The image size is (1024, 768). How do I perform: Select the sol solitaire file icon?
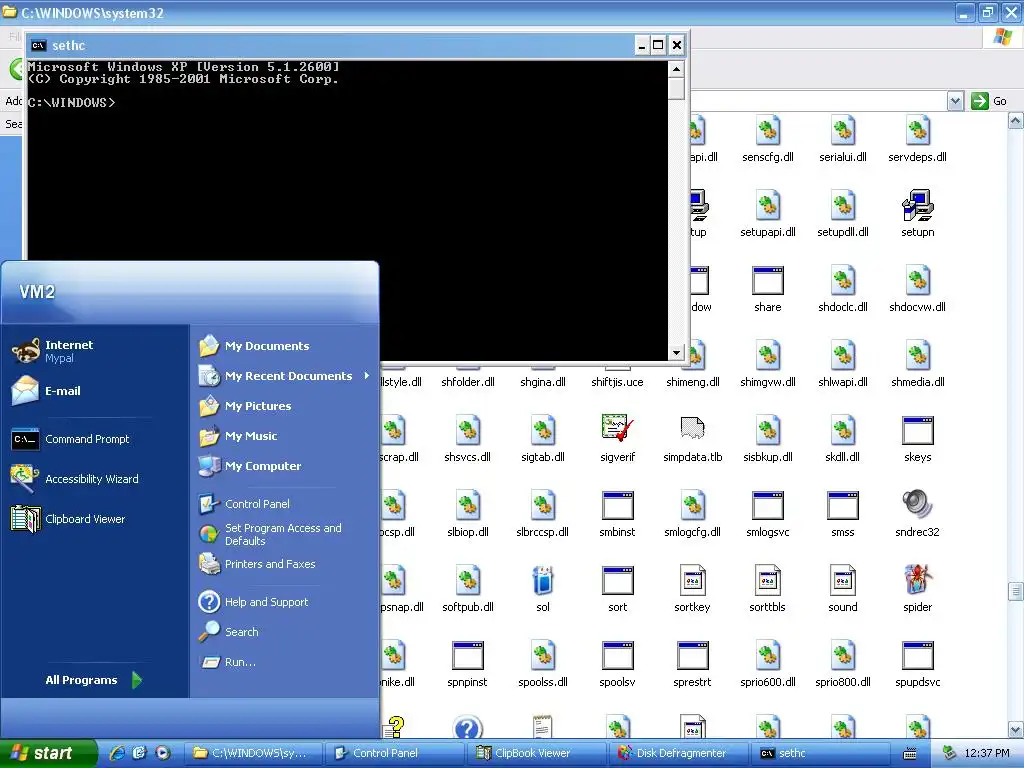click(543, 581)
